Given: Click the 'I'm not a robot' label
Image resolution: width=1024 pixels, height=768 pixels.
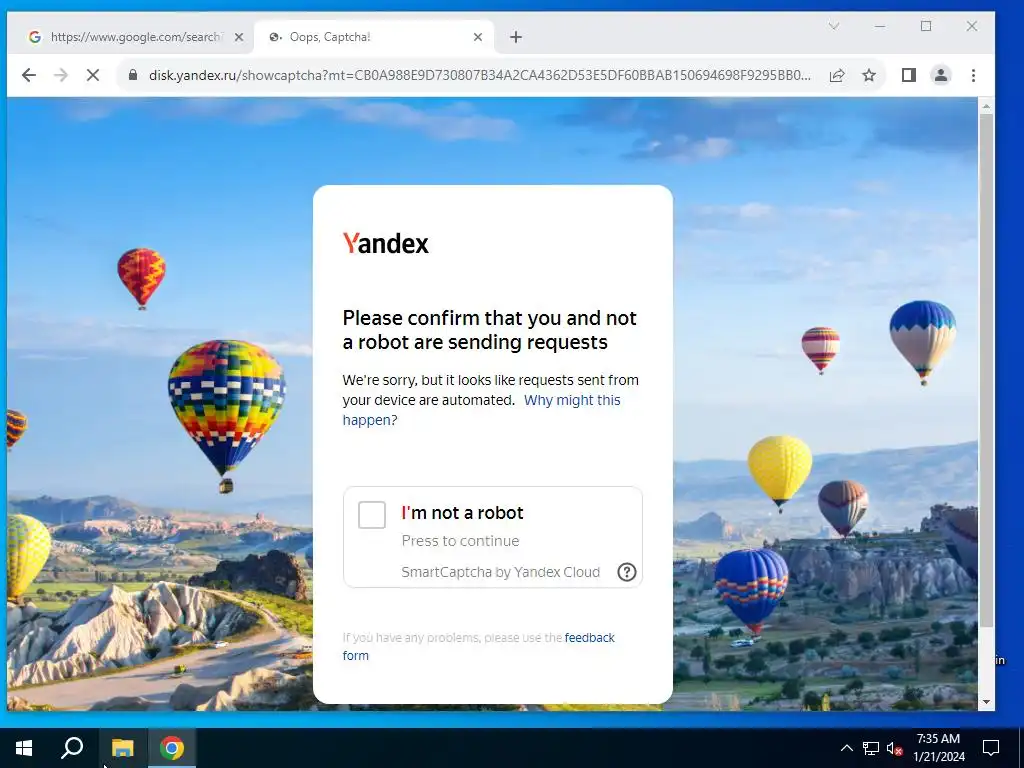Looking at the screenshot, I should point(462,513).
